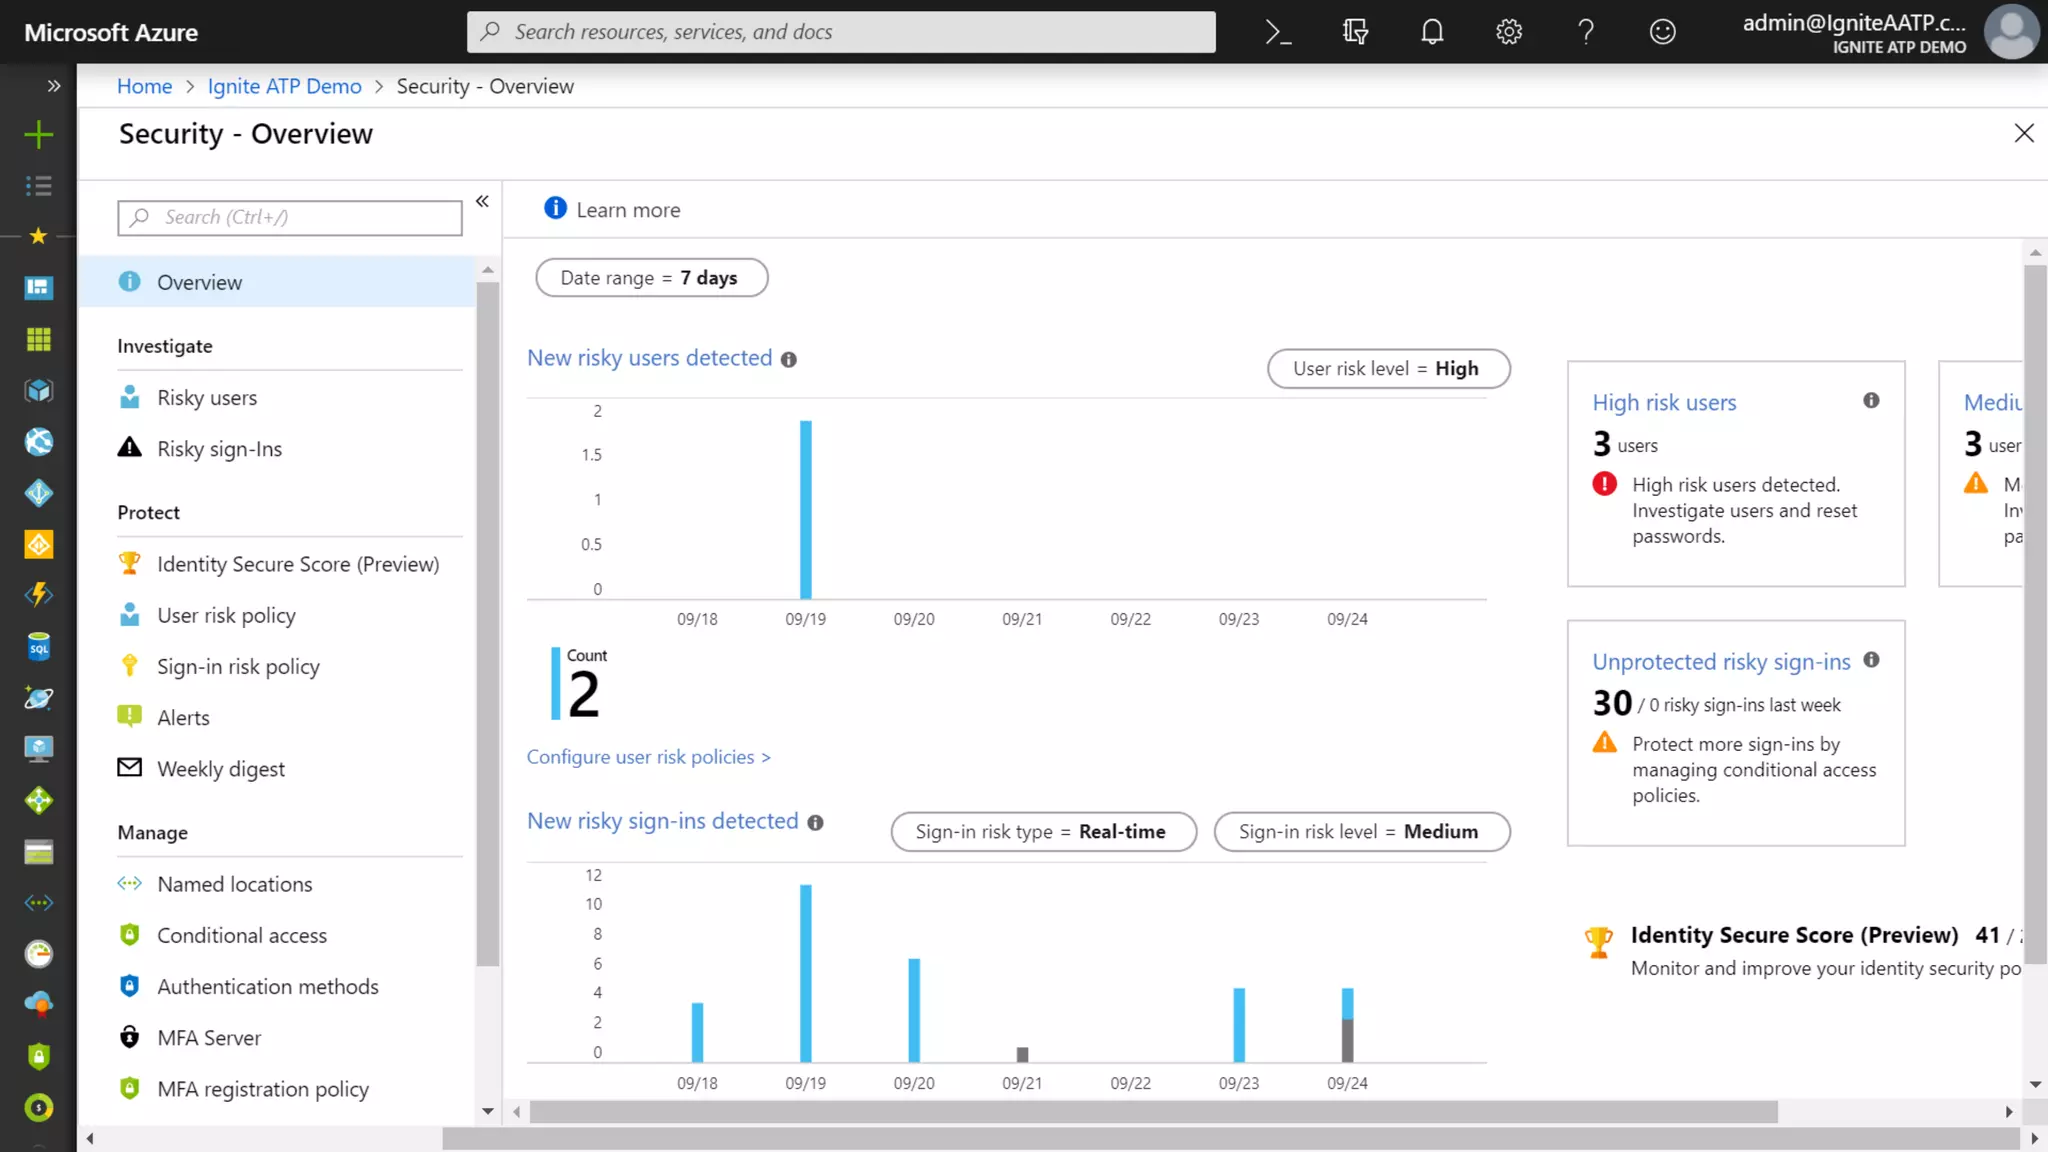Viewport: 2048px width, 1152px height.
Task: Click info icon next to High risk users
Action: pos(1871,401)
